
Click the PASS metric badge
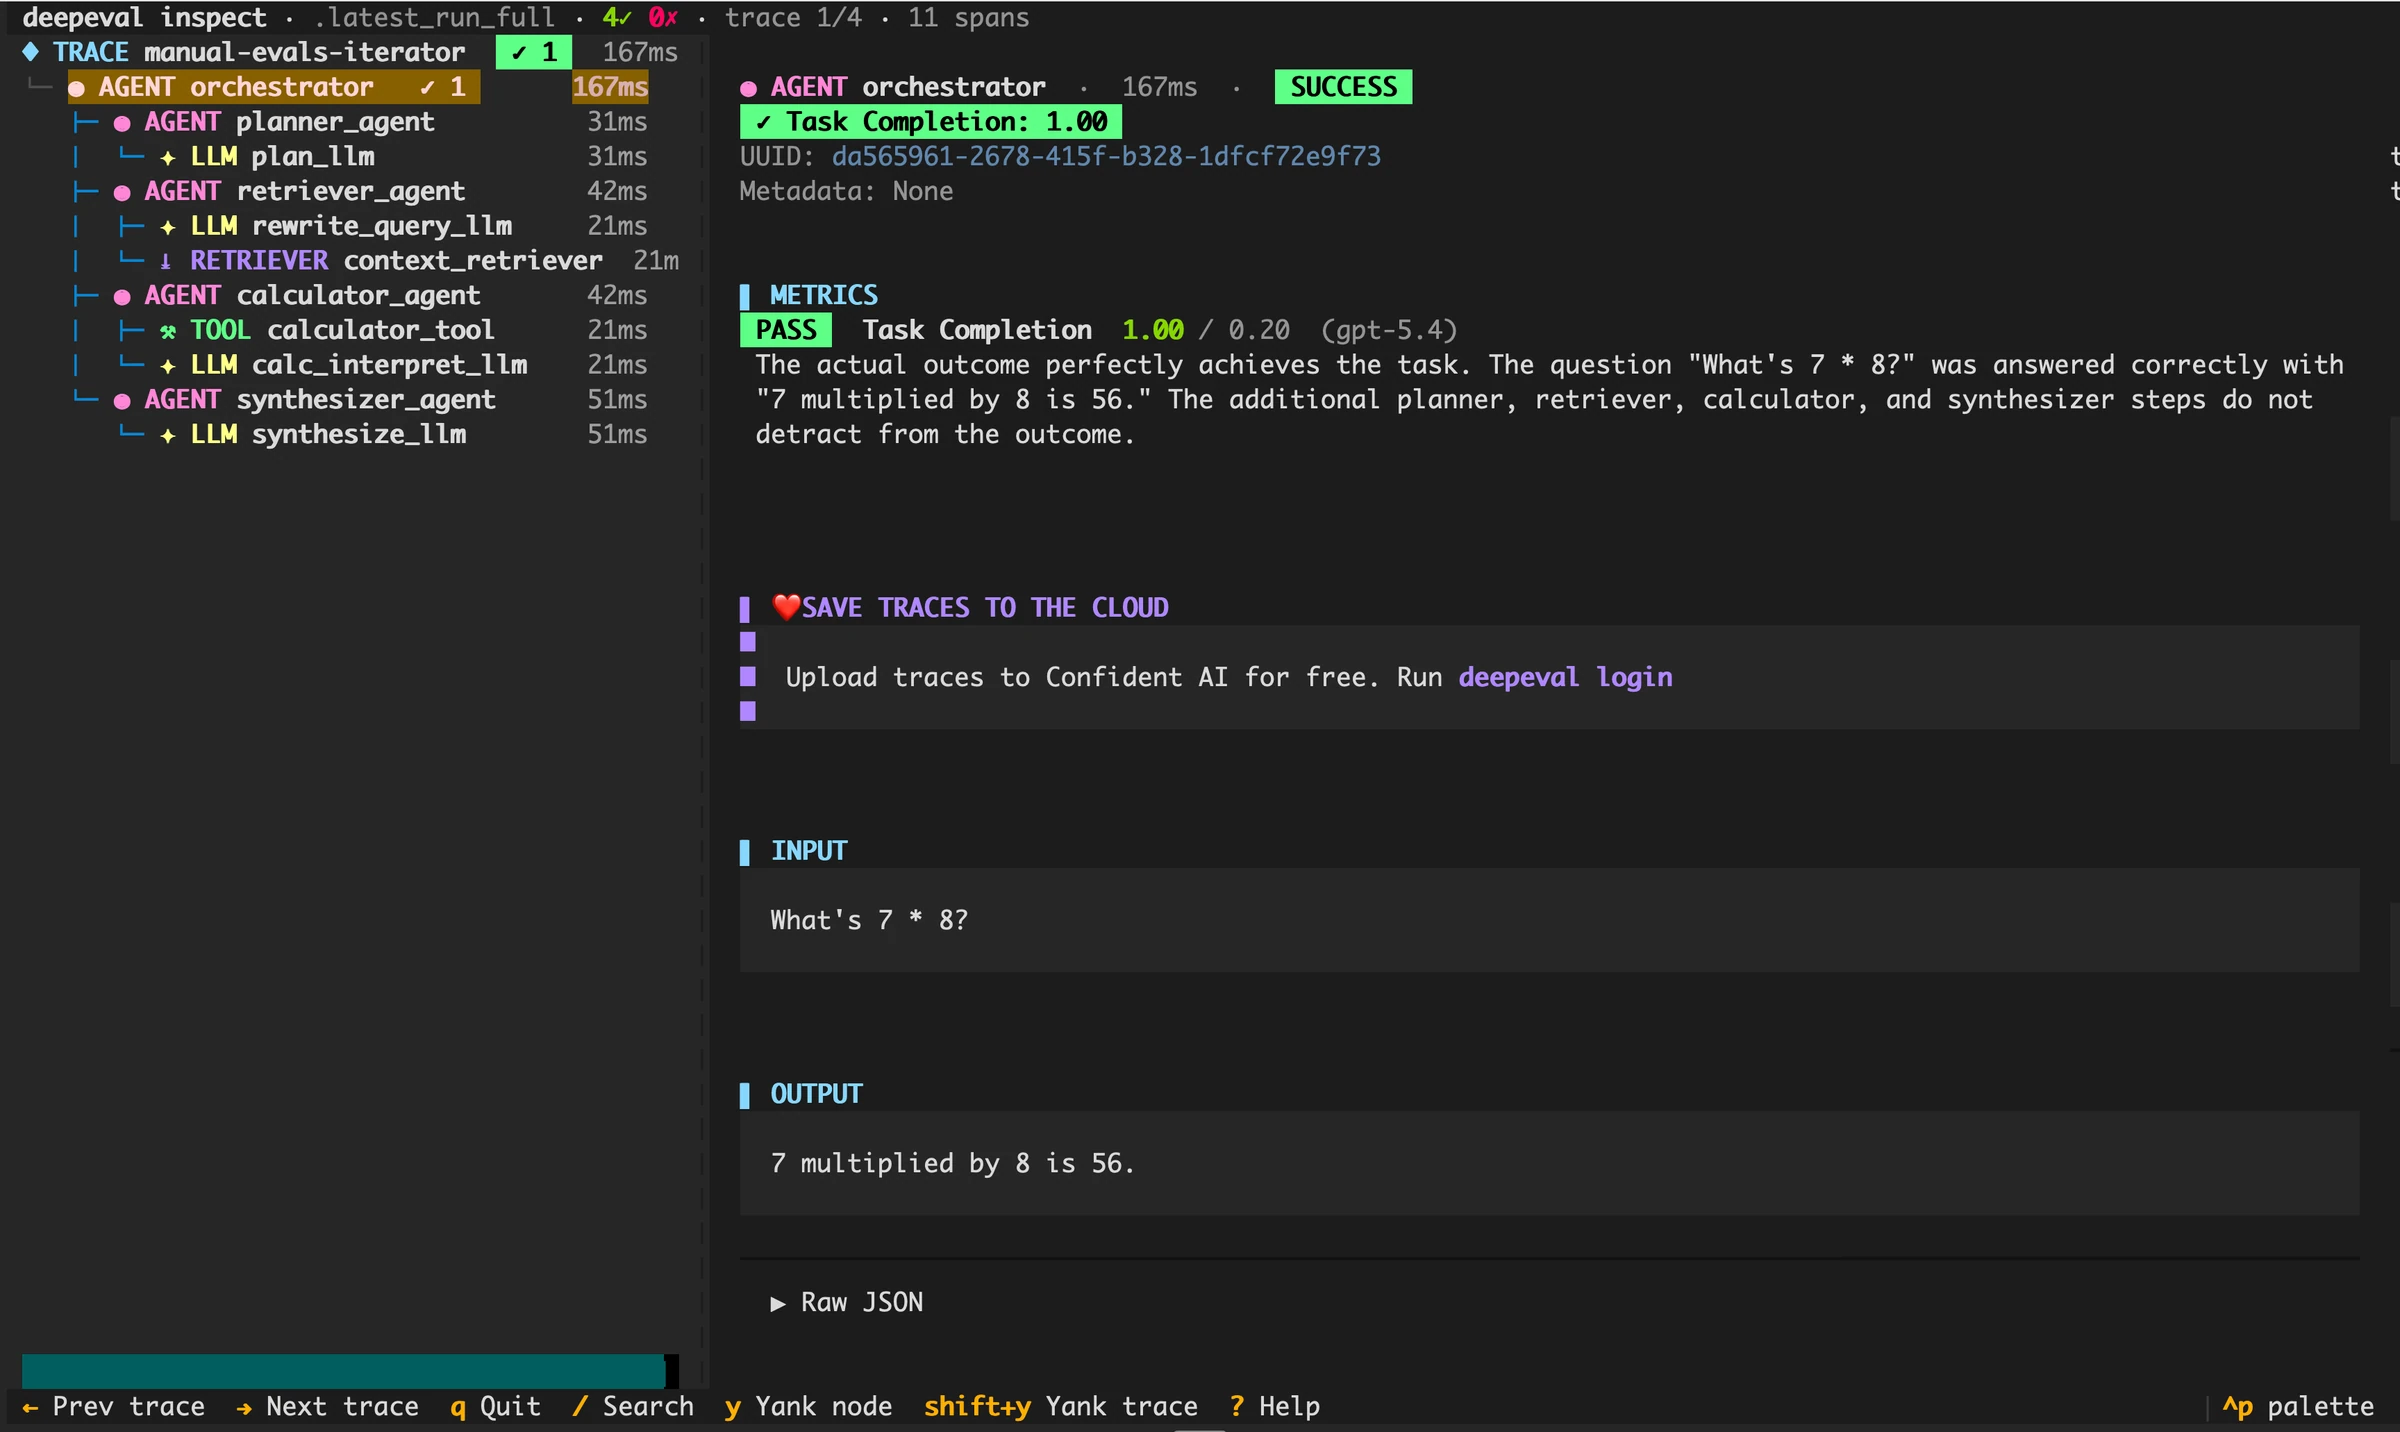pos(786,330)
